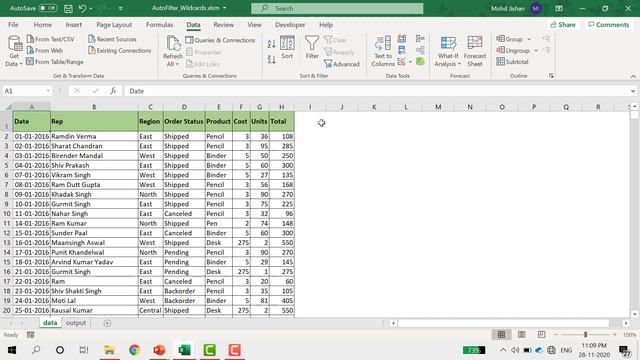Image resolution: width=640 pixels, height=360 pixels.
Task: Click From Table/Range
Action: tap(55, 62)
